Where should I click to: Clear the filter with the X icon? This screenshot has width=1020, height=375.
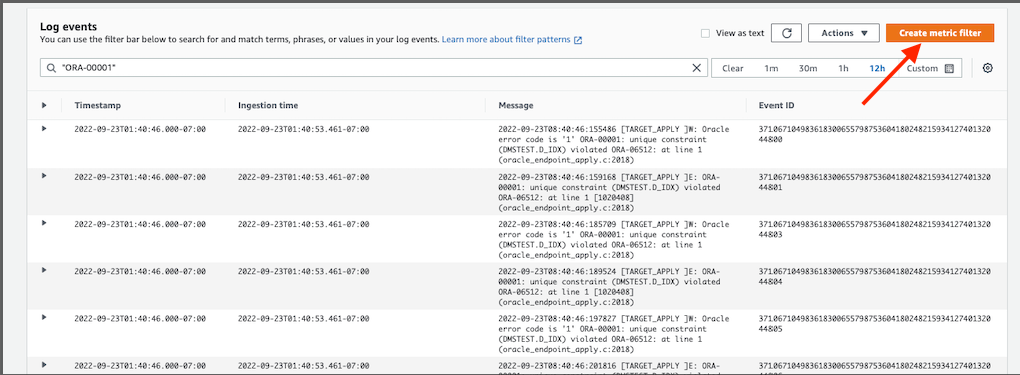coord(696,68)
